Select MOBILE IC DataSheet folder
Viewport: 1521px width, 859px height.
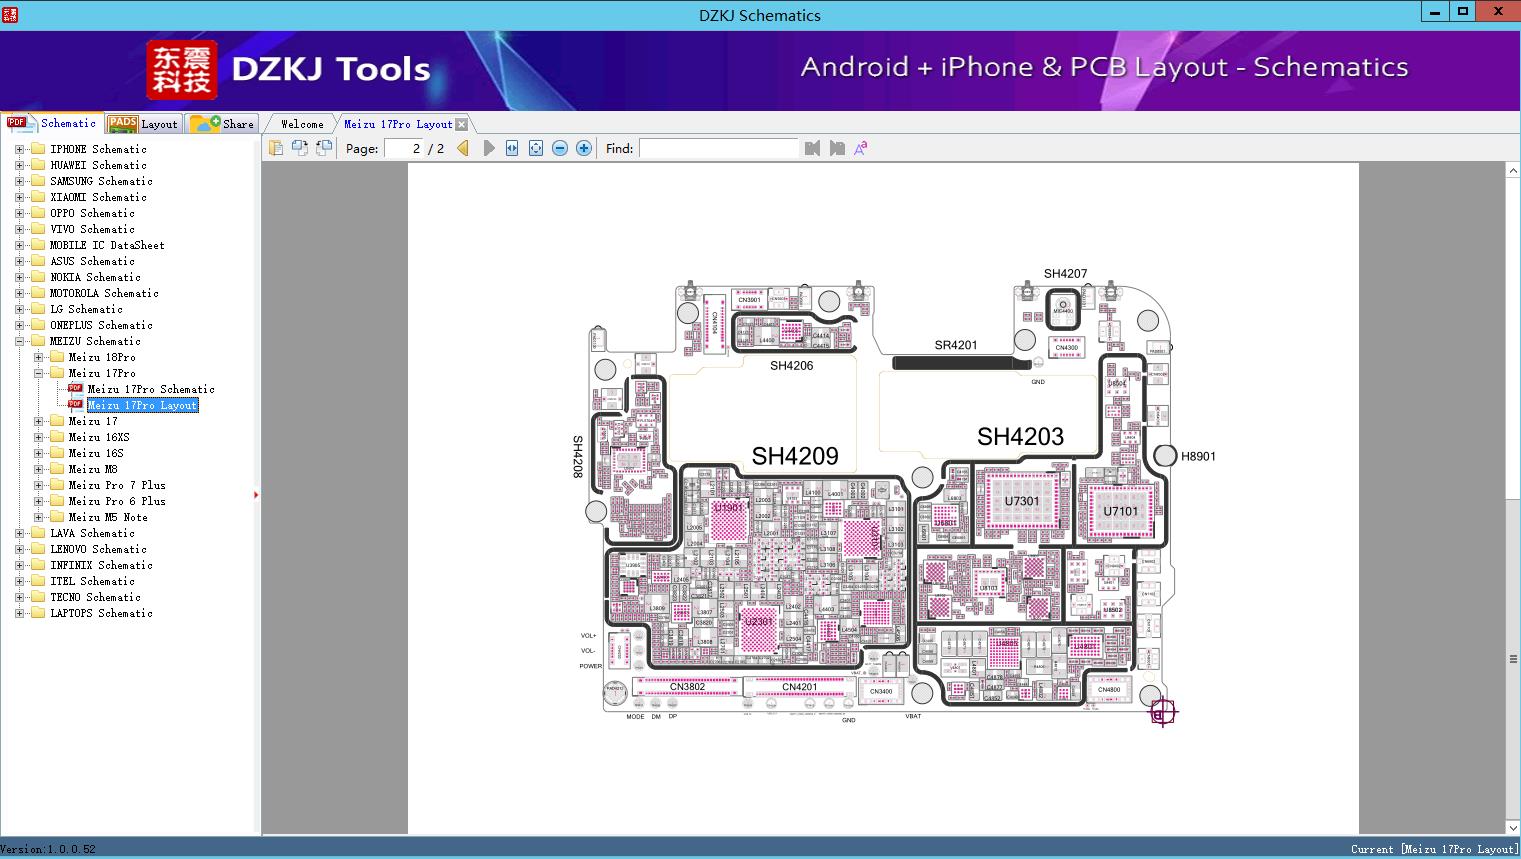click(107, 245)
